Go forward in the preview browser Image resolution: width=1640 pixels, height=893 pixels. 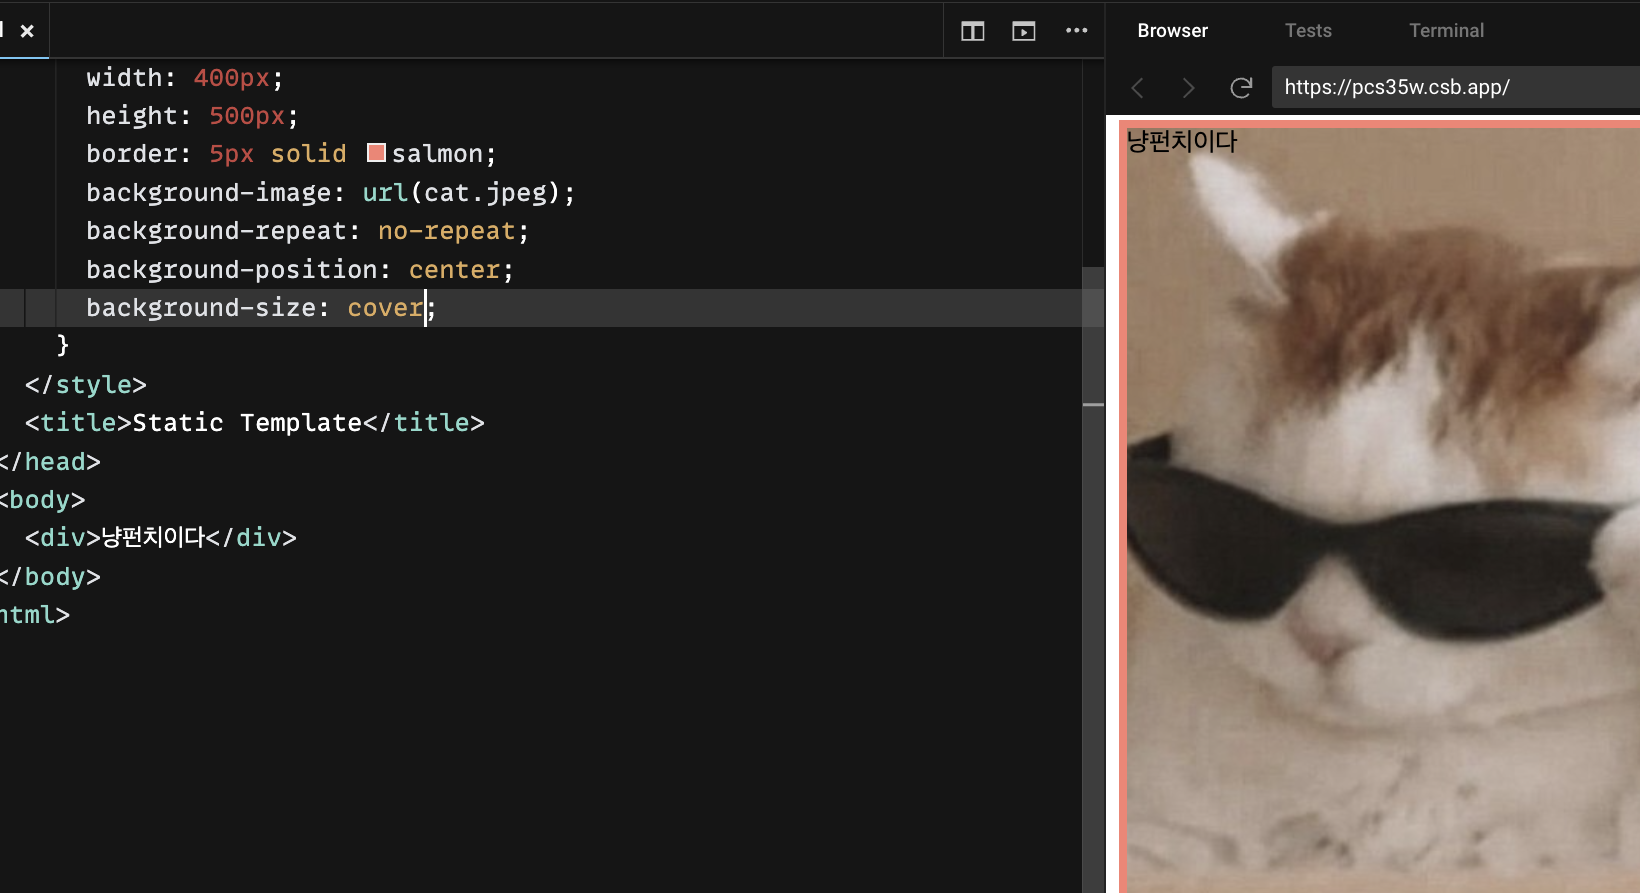coord(1188,88)
